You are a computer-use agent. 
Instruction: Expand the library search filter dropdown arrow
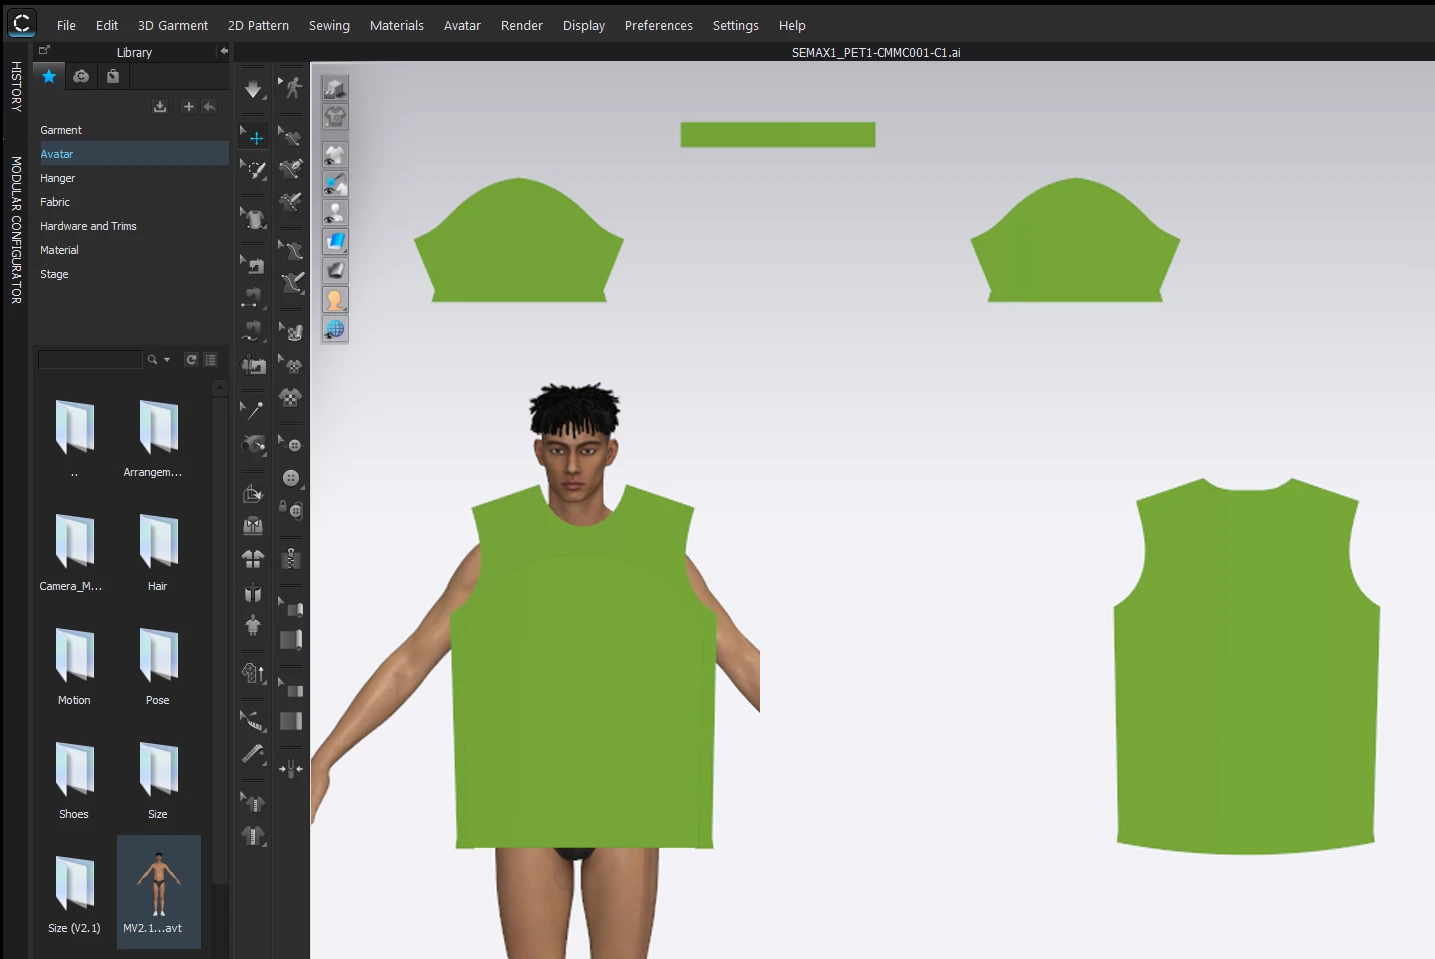167,360
